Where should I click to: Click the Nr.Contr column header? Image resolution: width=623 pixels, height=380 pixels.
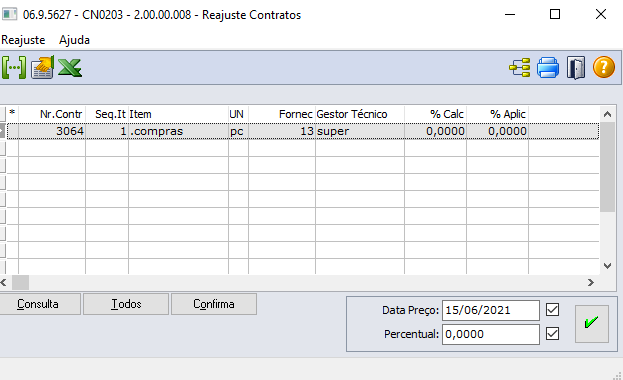52,114
